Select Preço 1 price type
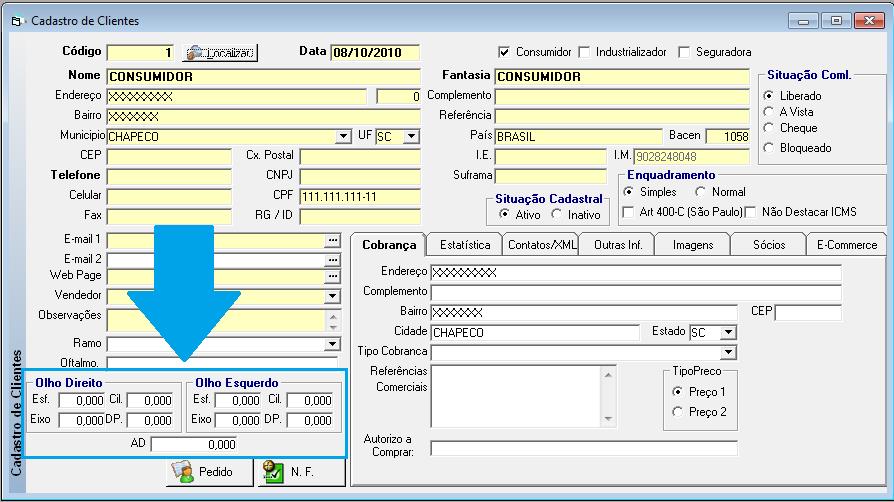 [677, 392]
